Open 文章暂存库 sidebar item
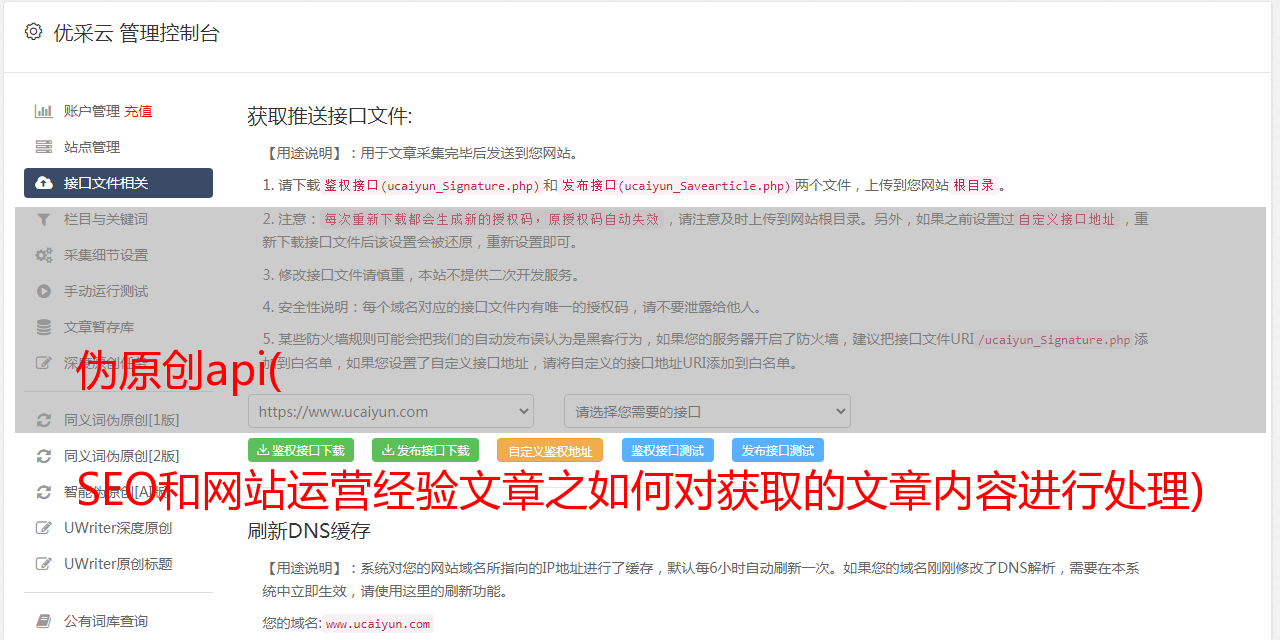 point(99,327)
